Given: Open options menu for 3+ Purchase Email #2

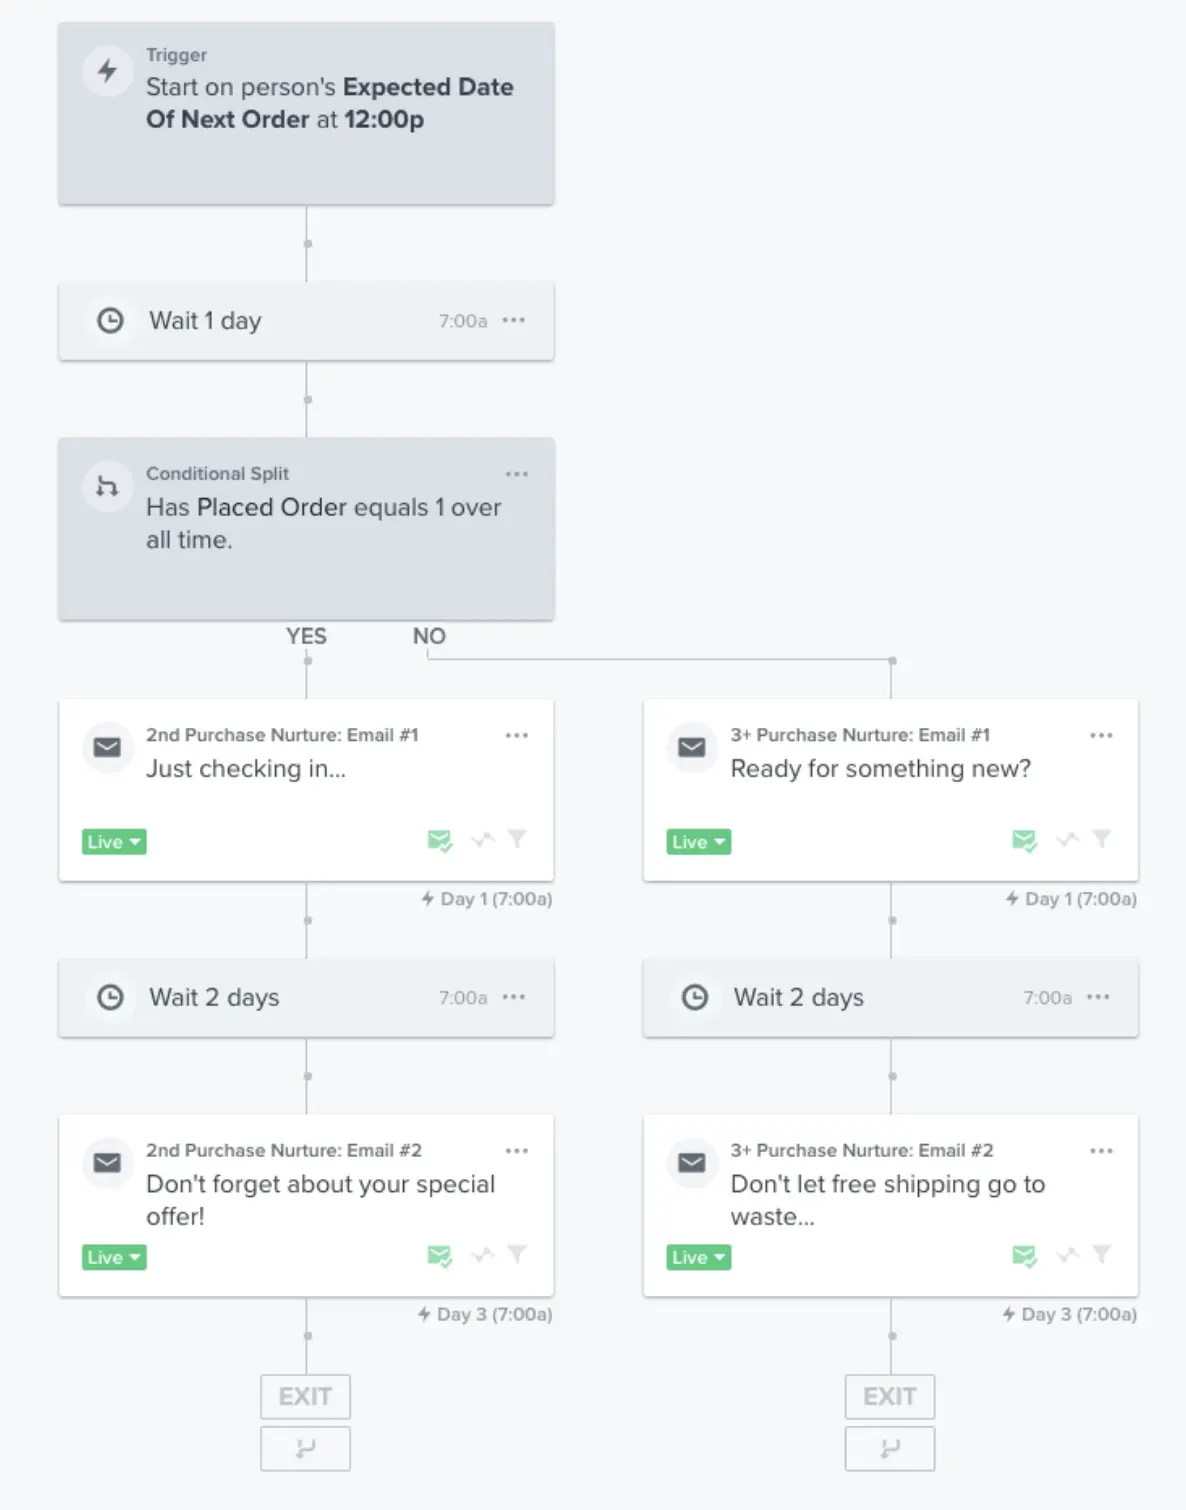Looking at the screenshot, I should pyautogui.click(x=1101, y=1151).
